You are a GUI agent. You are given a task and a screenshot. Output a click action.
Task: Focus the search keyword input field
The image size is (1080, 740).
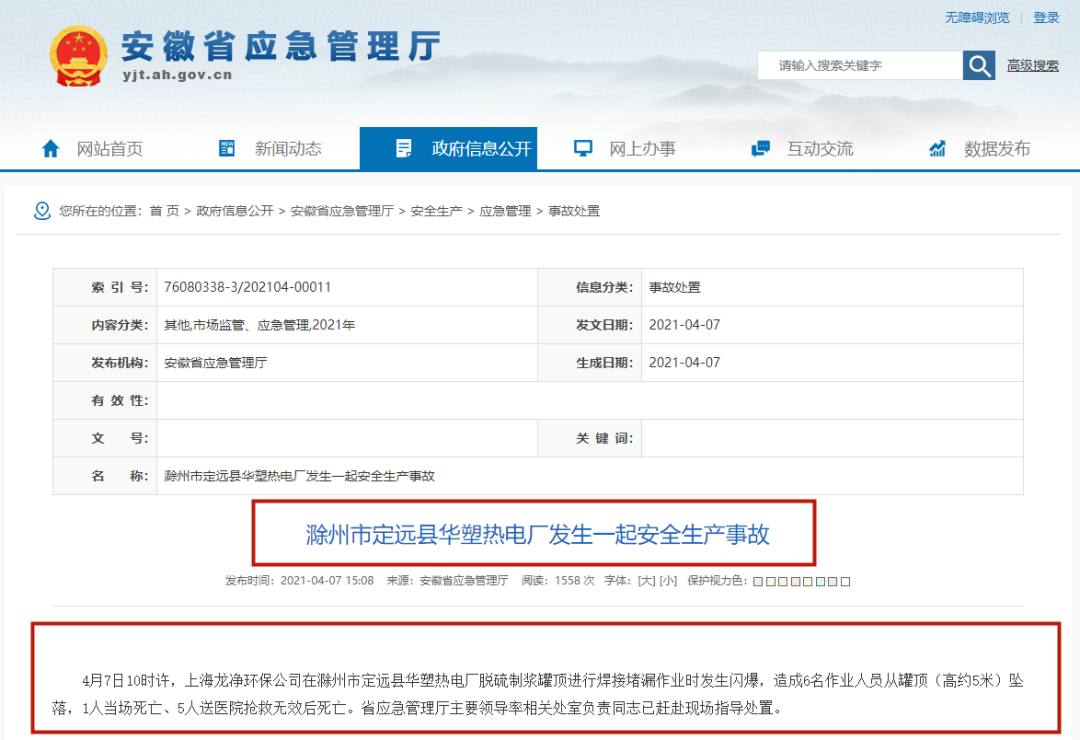click(860, 66)
